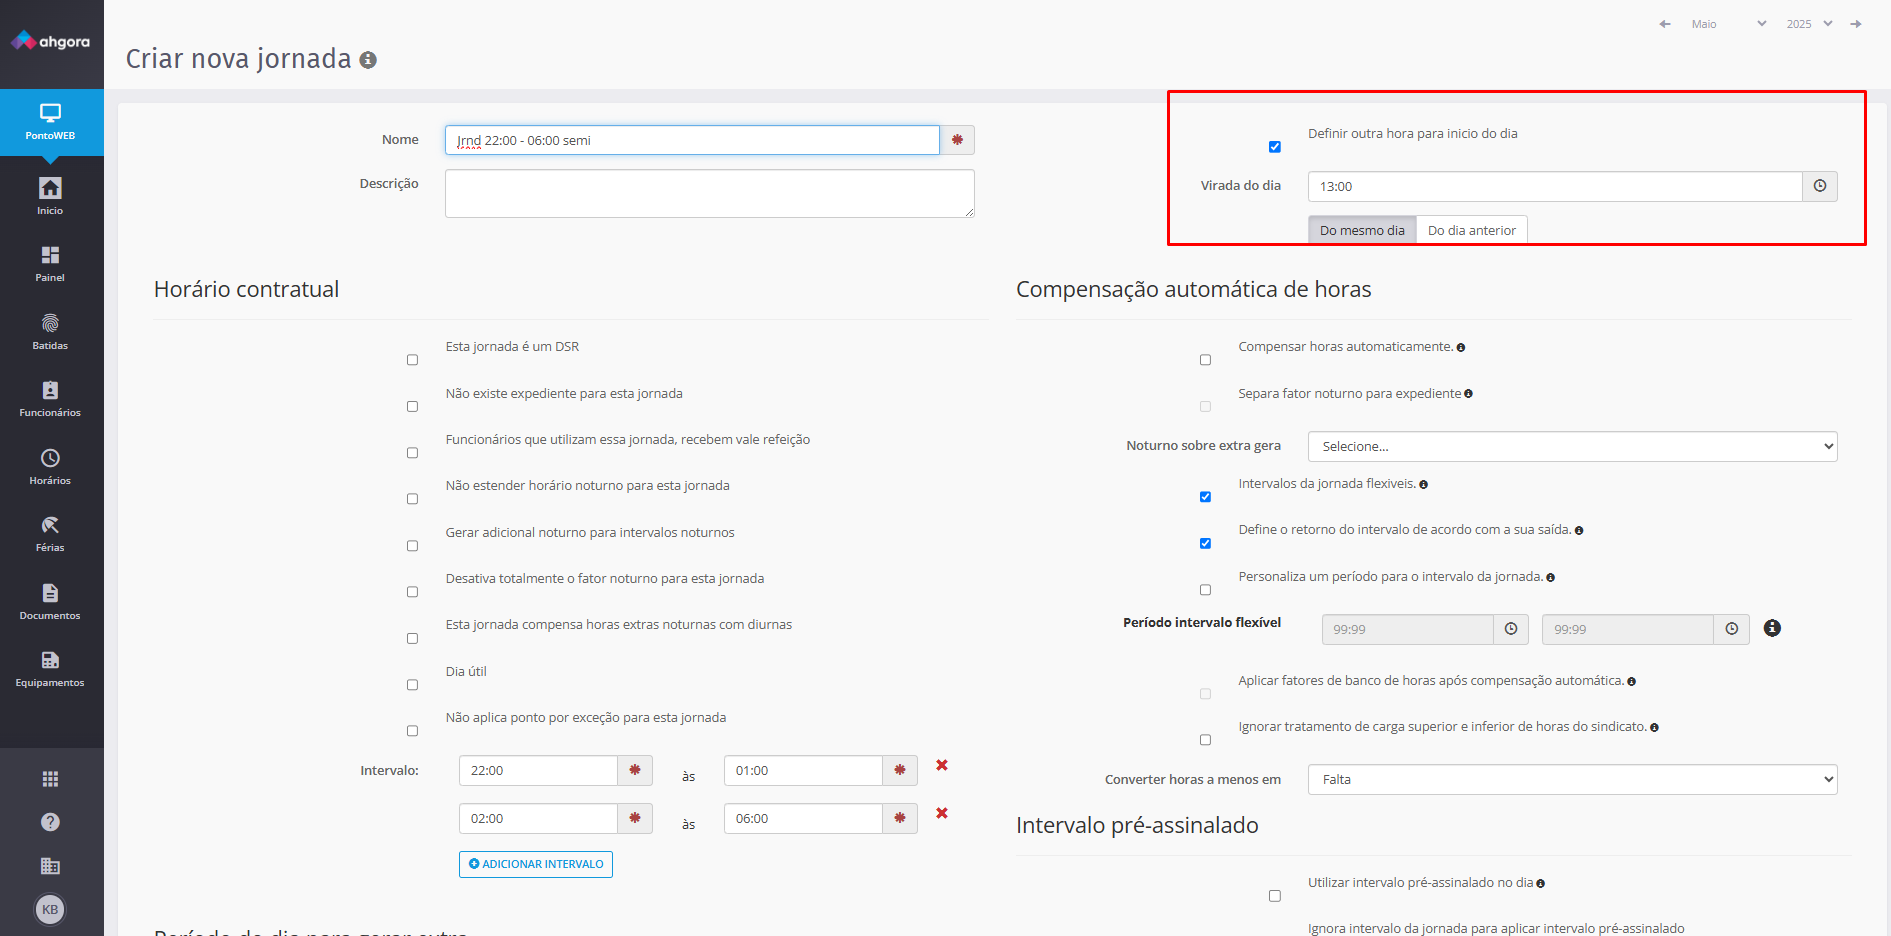Check Não estender horário noturno
The width and height of the screenshot is (1891, 936).
pyautogui.click(x=412, y=499)
